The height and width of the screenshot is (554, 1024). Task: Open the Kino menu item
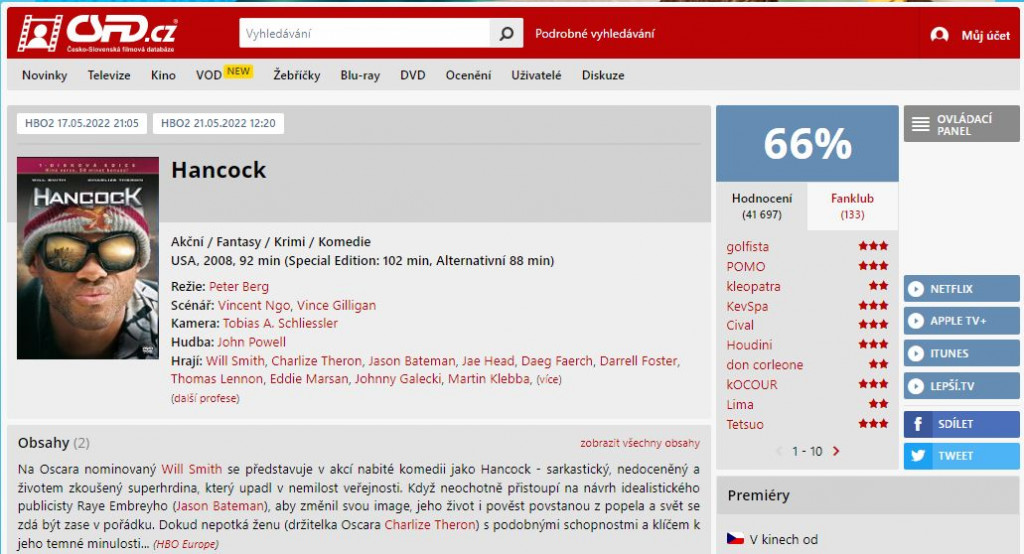click(163, 75)
